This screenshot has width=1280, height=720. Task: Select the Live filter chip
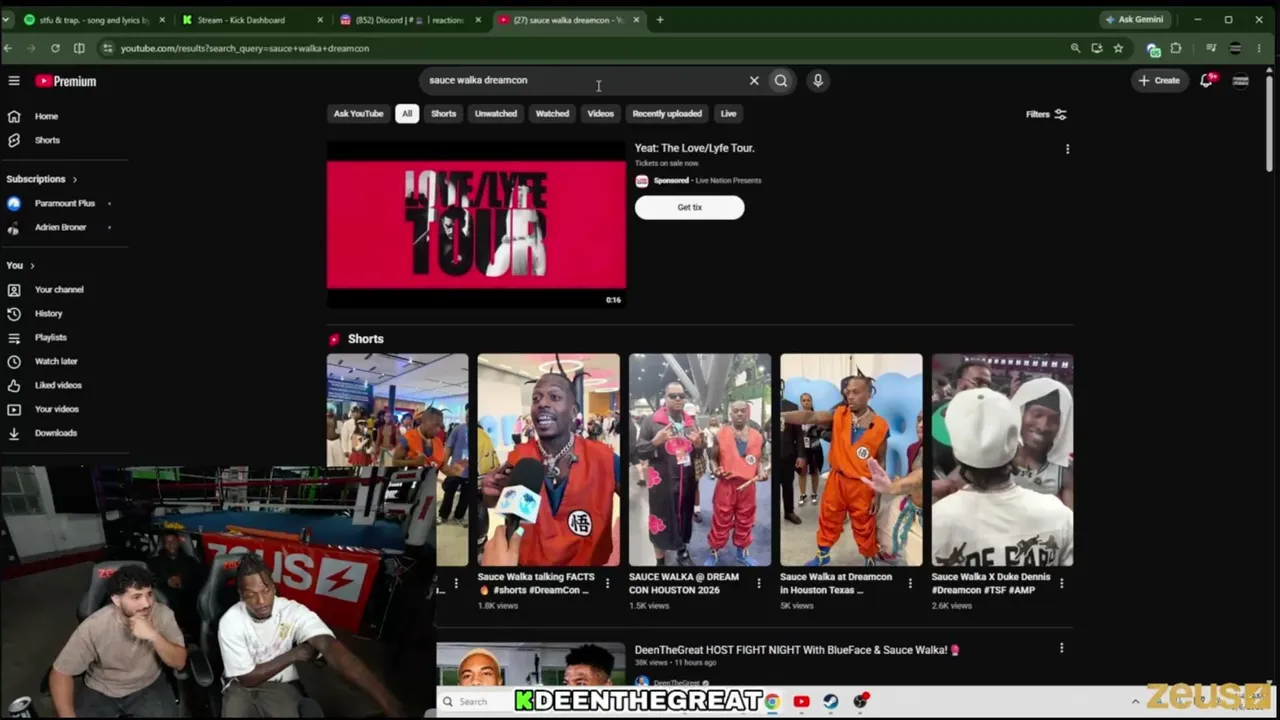pos(728,114)
